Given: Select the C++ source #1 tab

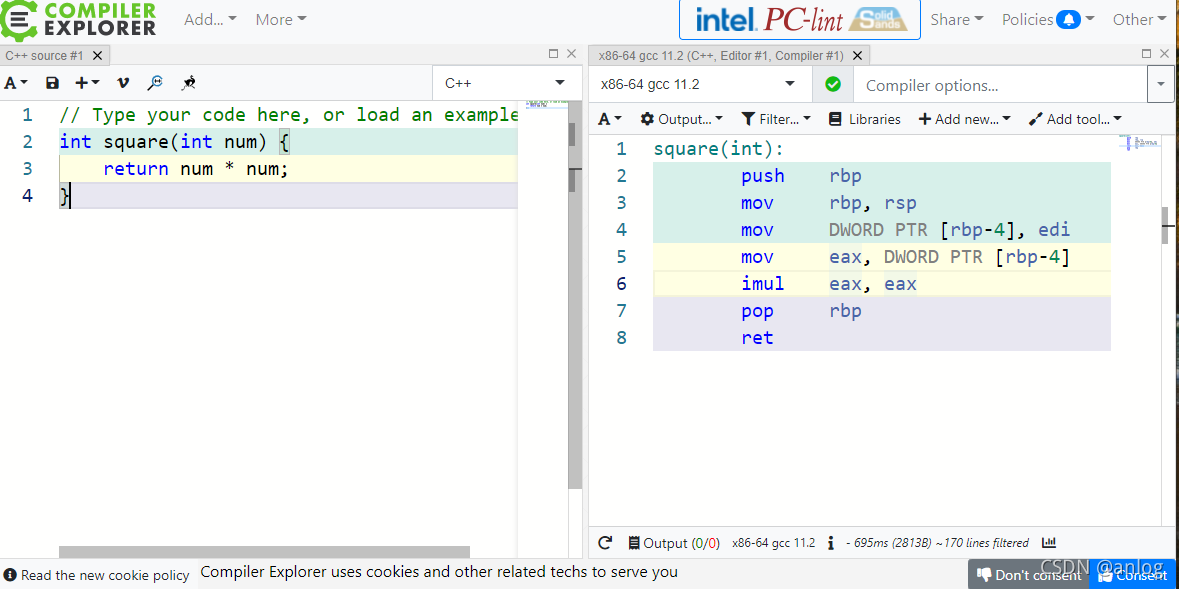Looking at the screenshot, I should [44, 56].
